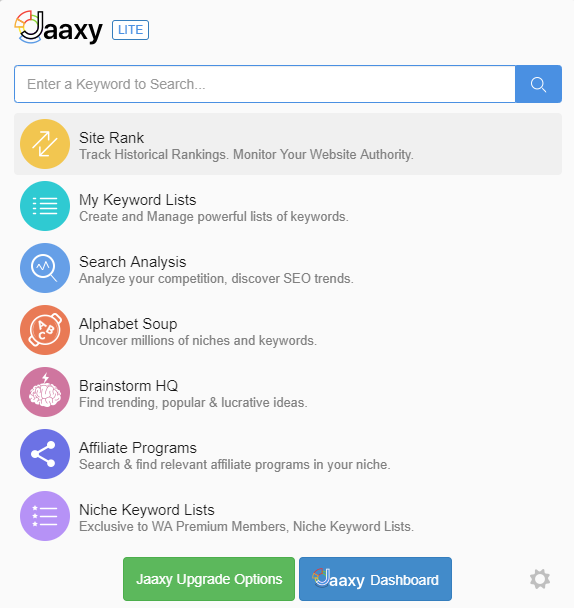Open Brainstorm HQ trending ideas description
The height and width of the screenshot is (608, 574).
pos(193,402)
